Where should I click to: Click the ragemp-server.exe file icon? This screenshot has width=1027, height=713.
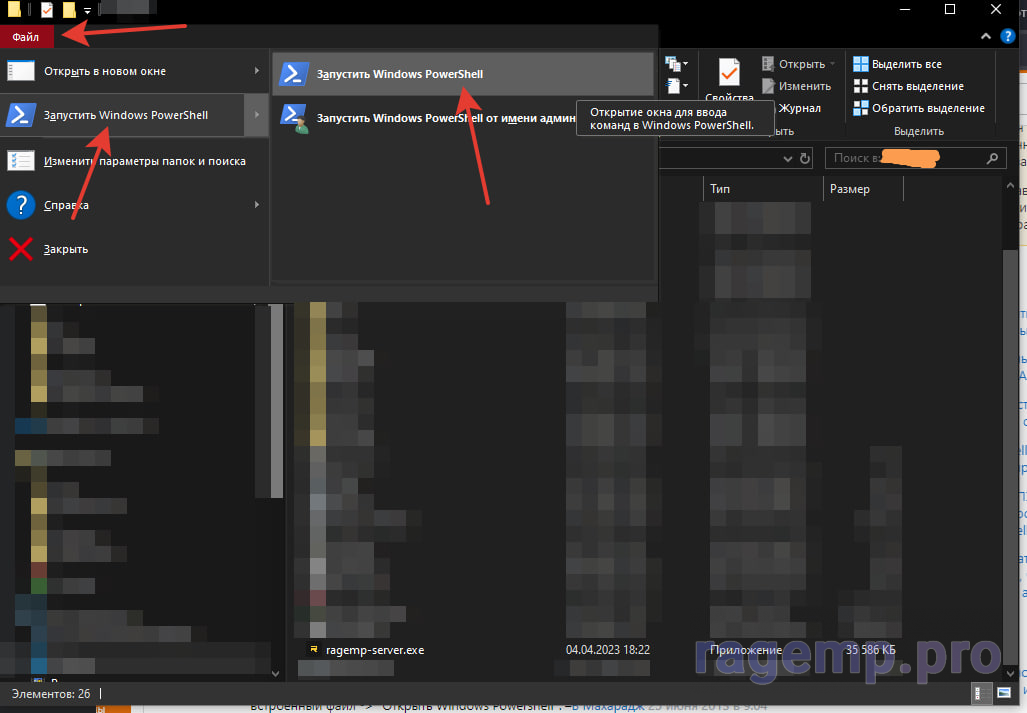tap(314, 649)
